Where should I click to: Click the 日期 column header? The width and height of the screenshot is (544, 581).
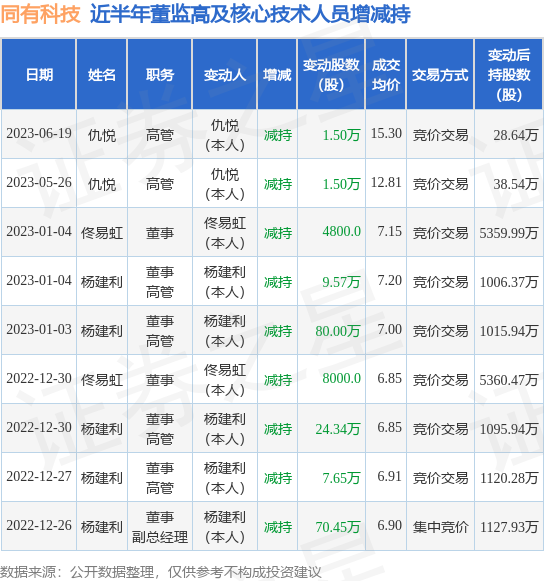[39, 74]
